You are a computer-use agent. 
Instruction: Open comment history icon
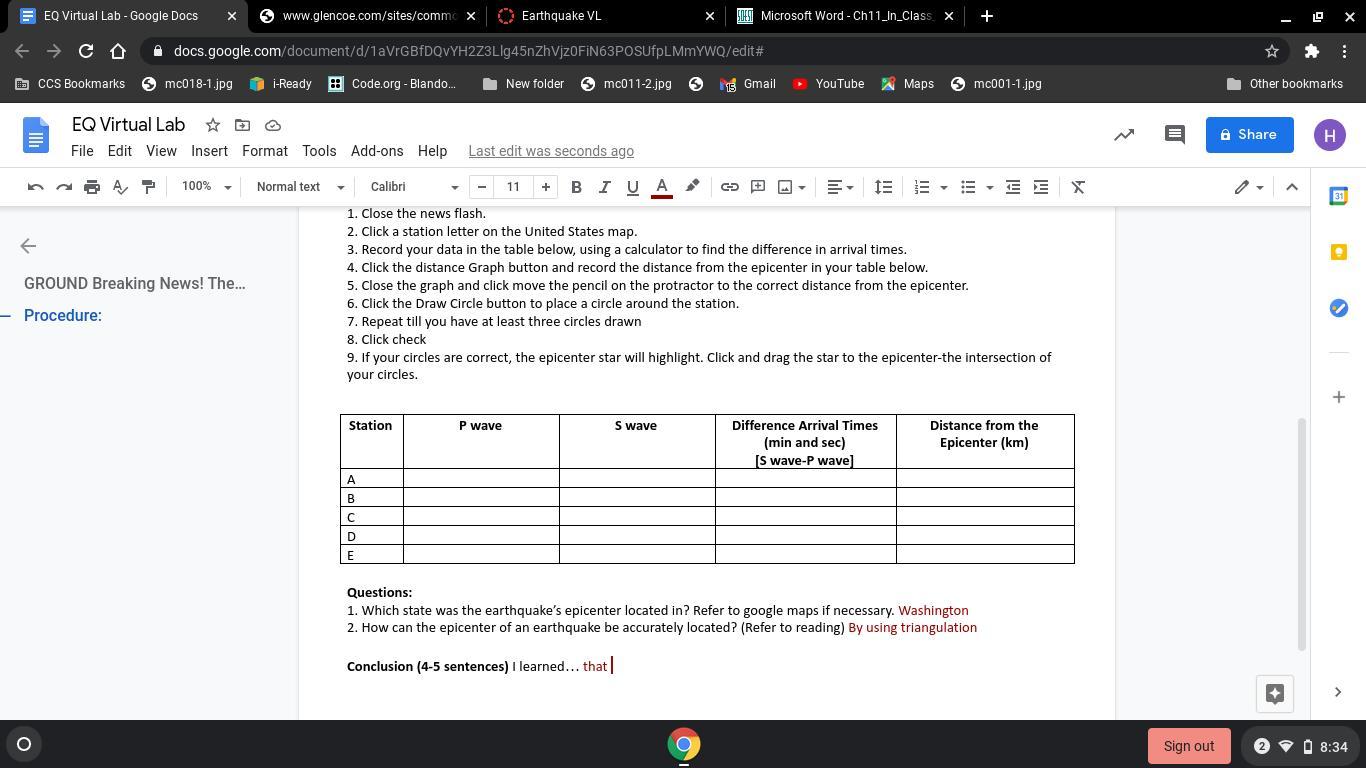(x=1175, y=135)
